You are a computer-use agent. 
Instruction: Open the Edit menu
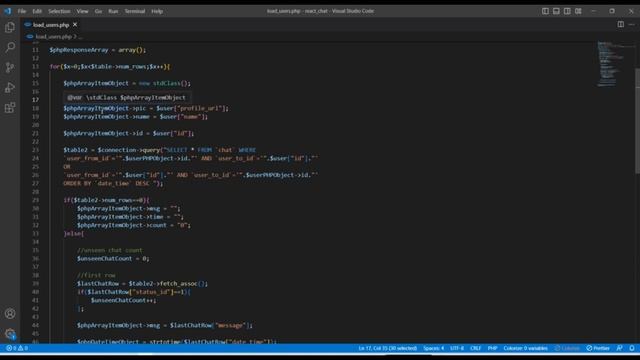(x=37, y=11)
